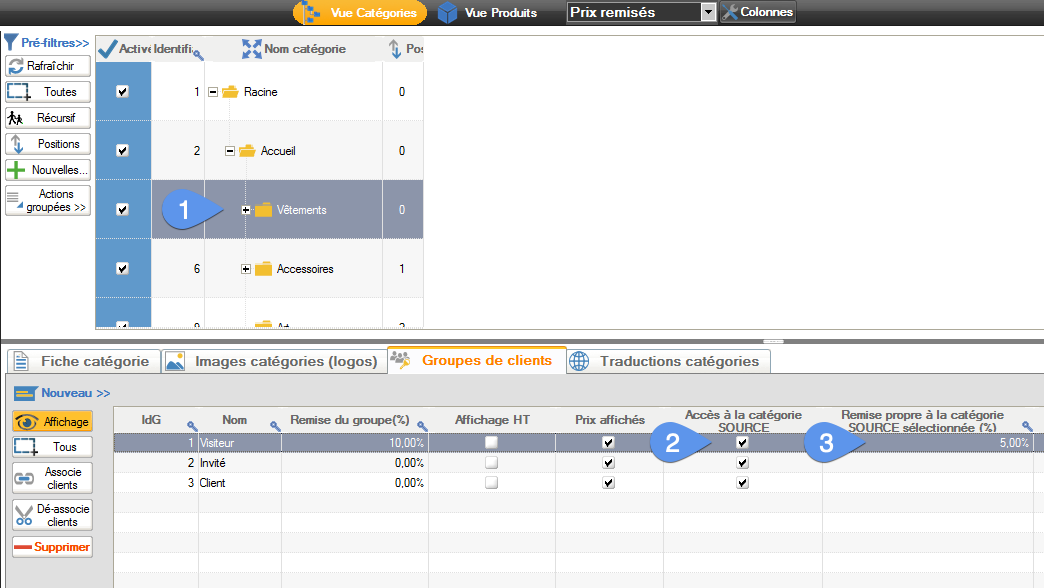The width and height of the screenshot is (1044, 588).
Task: Click the Supprimer button
Action: [x=52, y=547]
